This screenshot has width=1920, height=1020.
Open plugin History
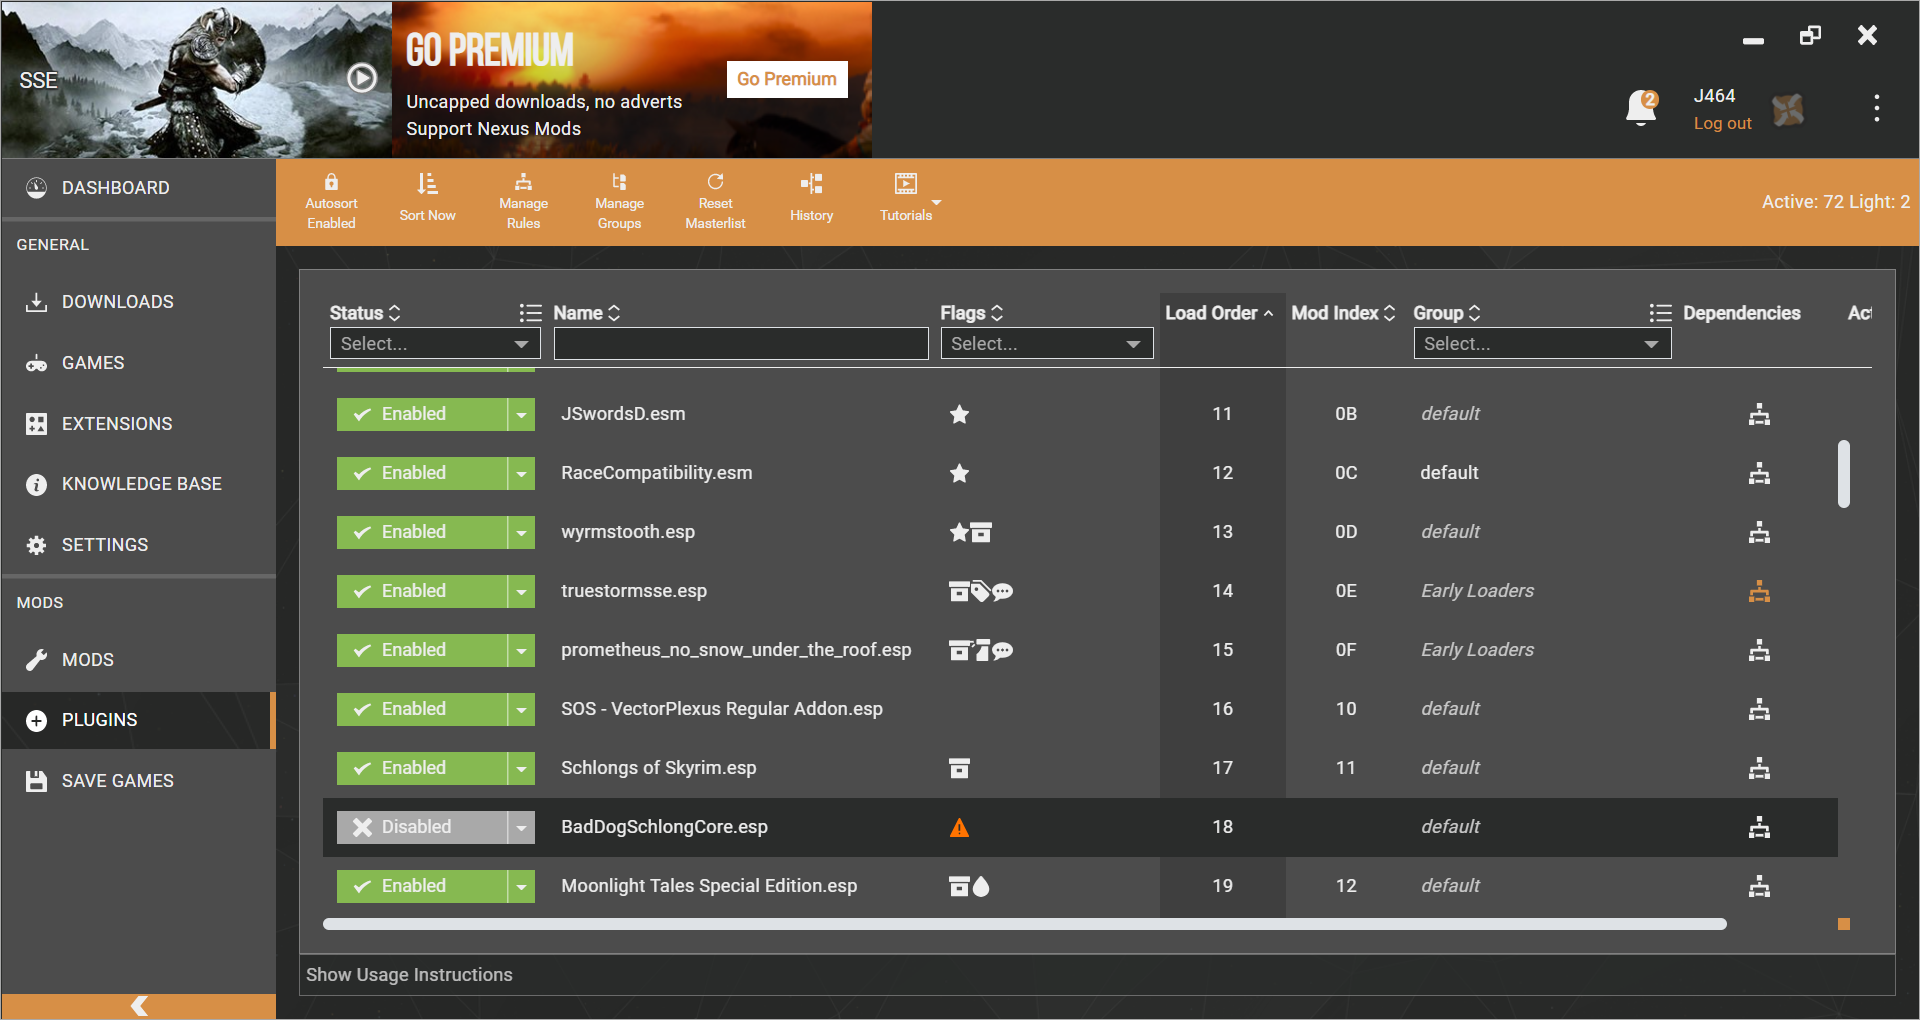tap(811, 198)
